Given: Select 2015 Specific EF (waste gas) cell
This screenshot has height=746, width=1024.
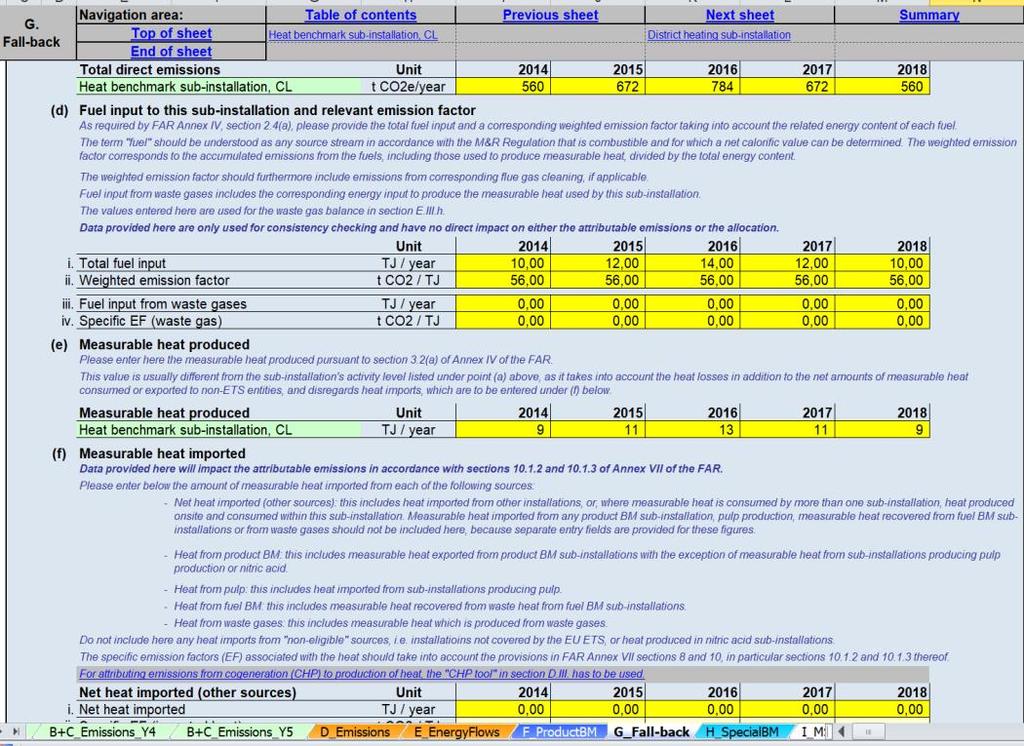Looking at the screenshot, I should click(x=598, y=321).
